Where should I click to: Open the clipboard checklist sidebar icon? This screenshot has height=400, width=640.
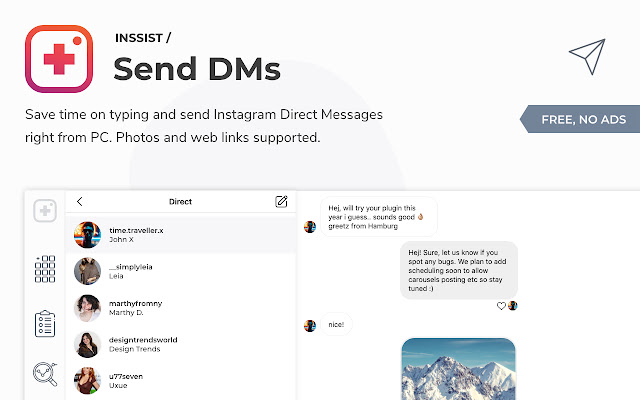[45, 324]
